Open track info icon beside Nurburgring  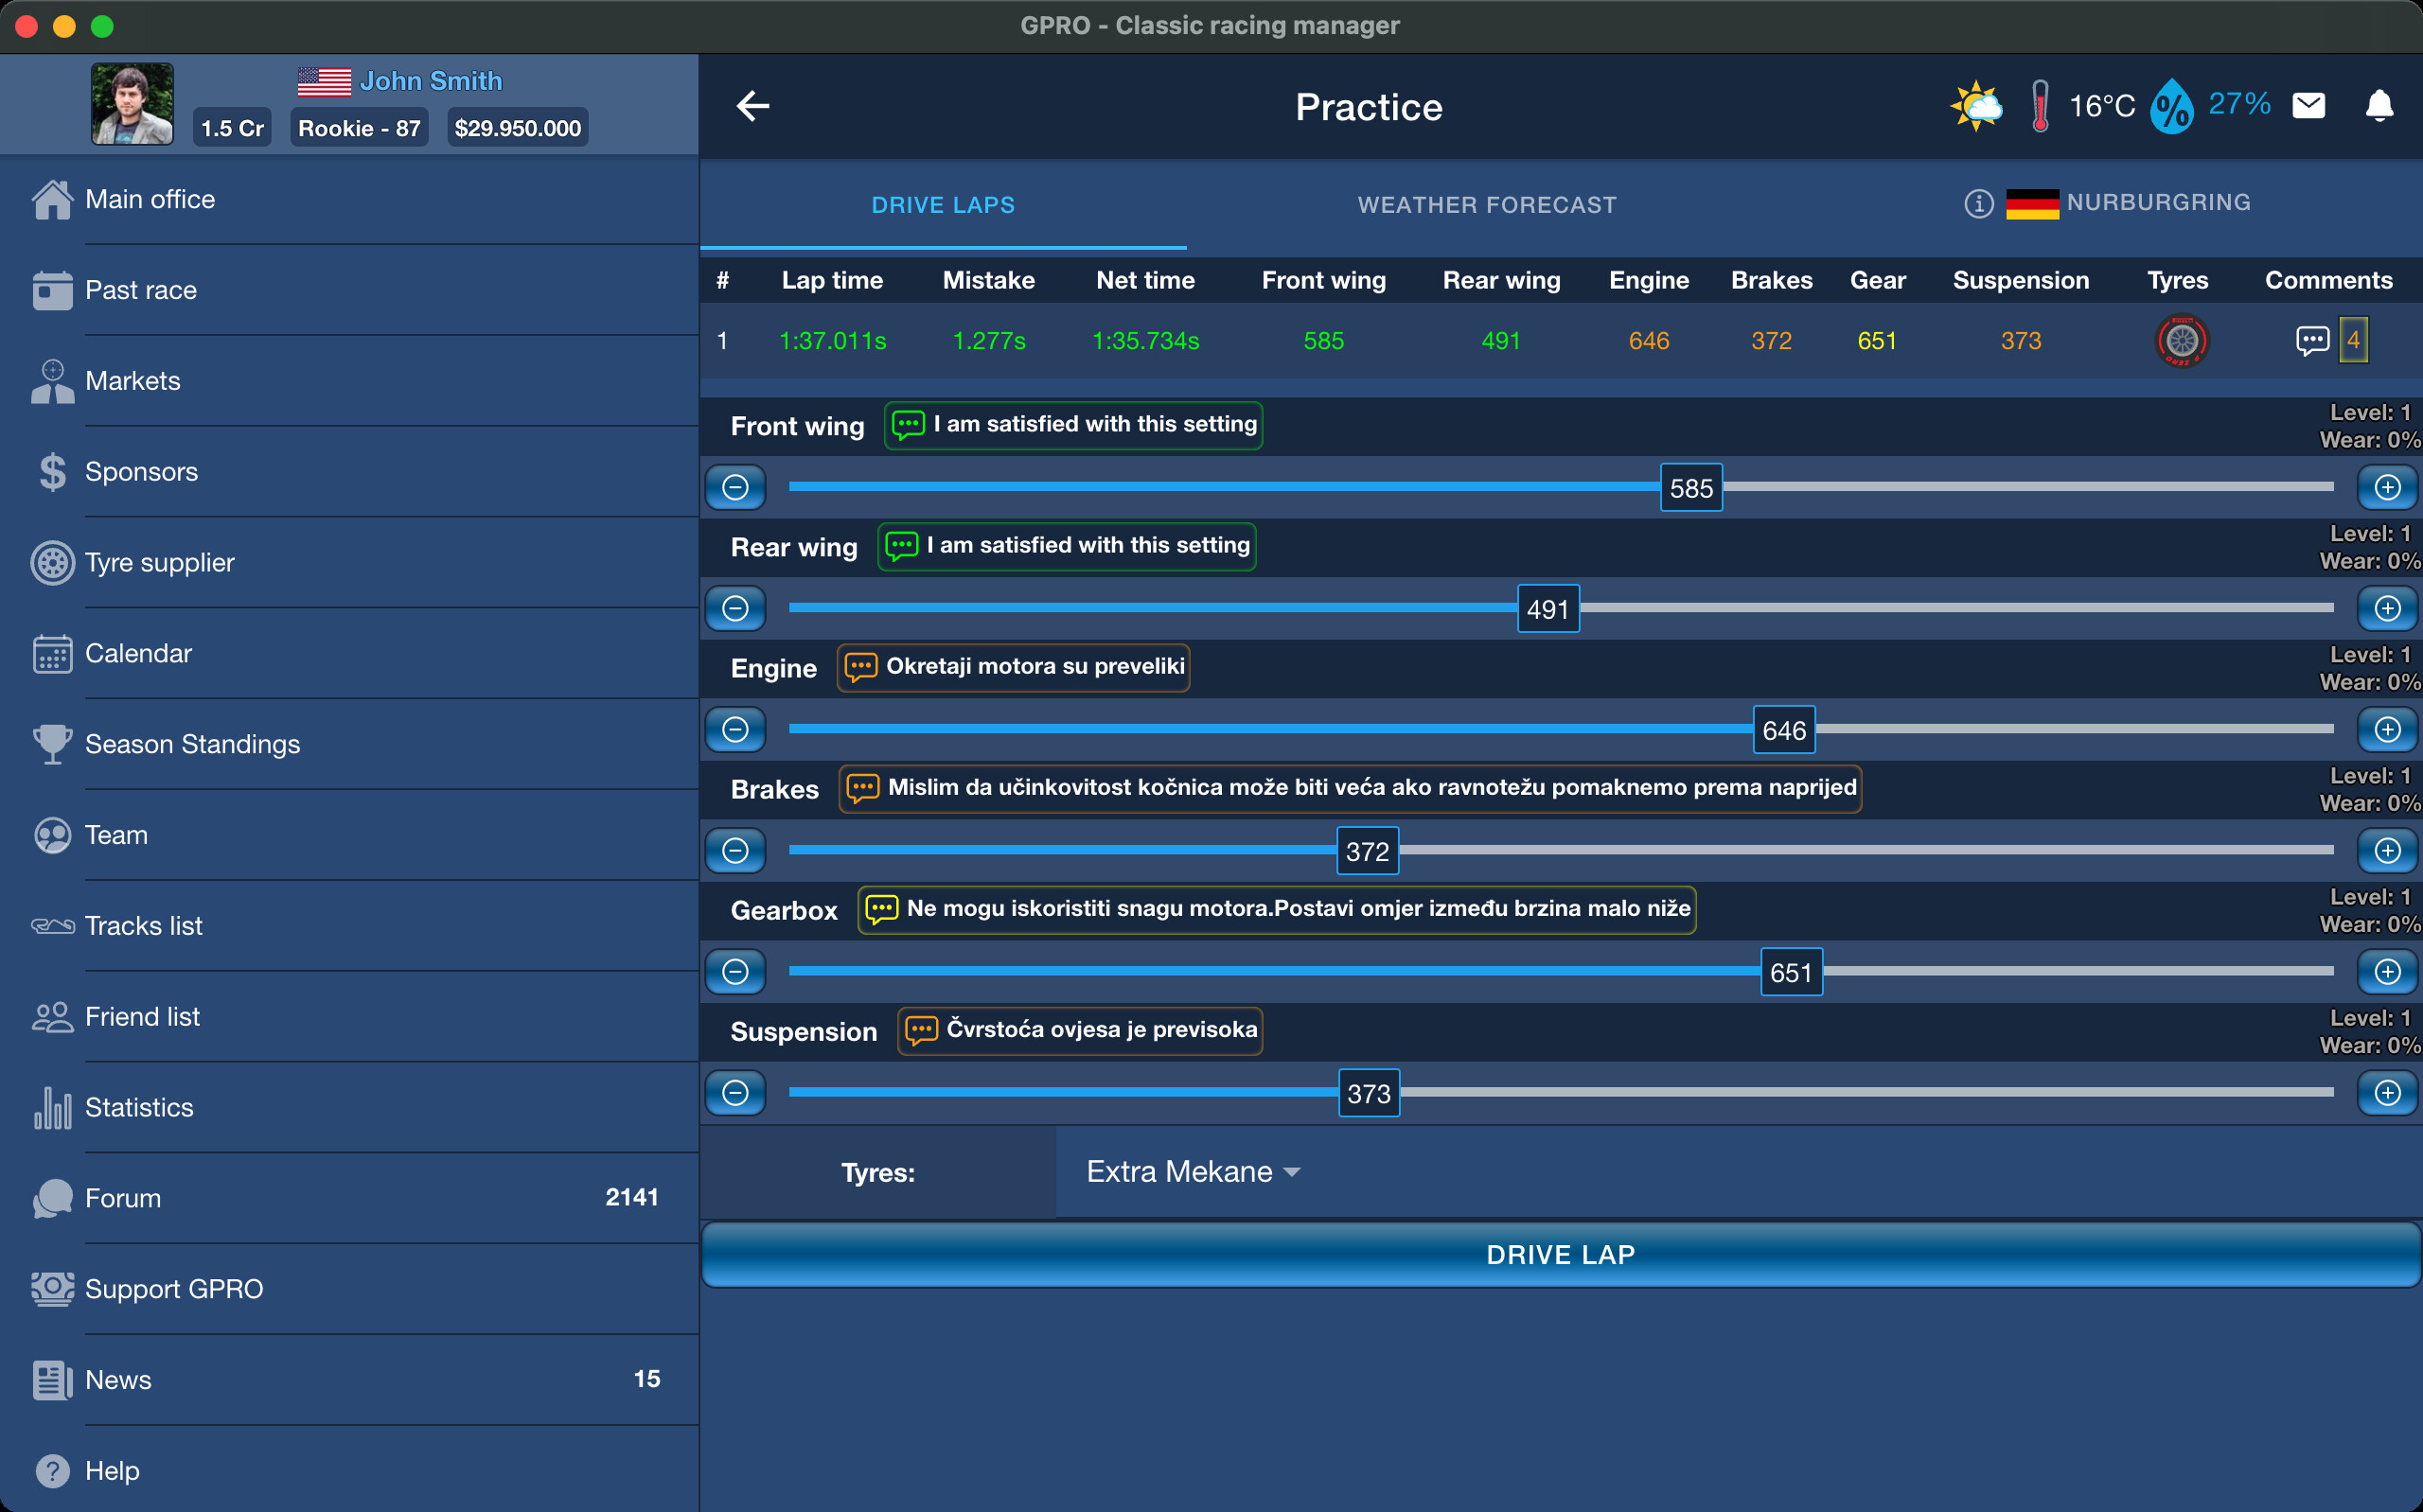(1978, 203)
